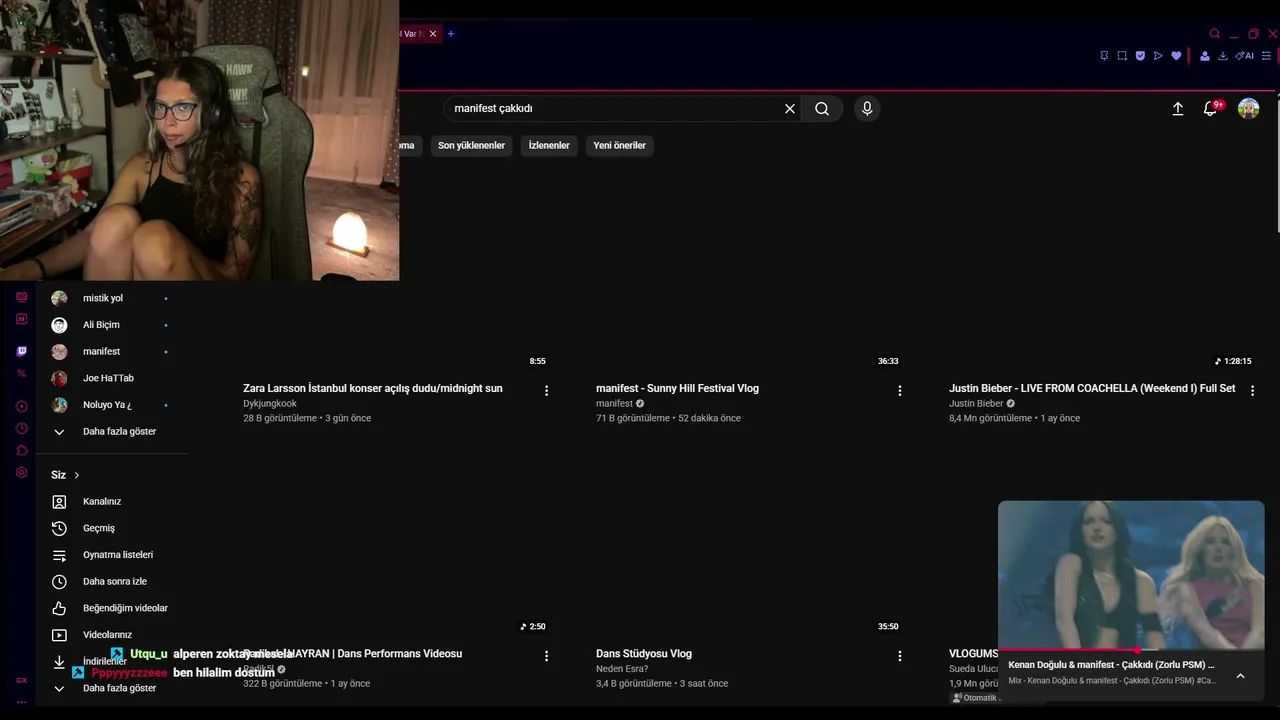Open the browser sidebar player icon

coord(22,406)
